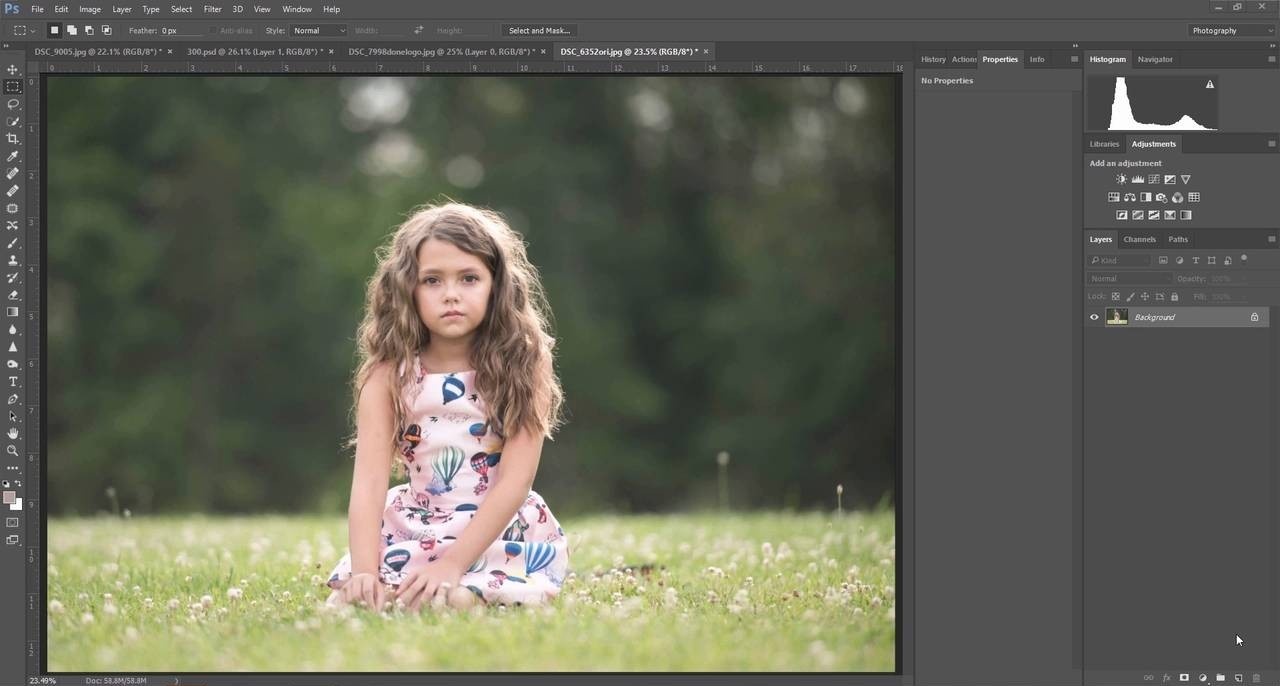Click the Background layer thumbnail

point(1117,317)
